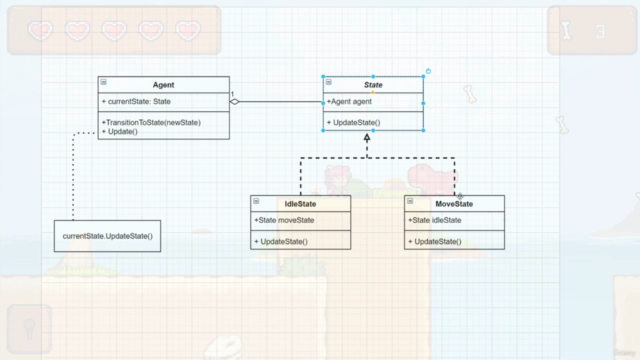640x360 pixels.
Task: Collapse the IdleState class box
Action: [x=256, y=201]
